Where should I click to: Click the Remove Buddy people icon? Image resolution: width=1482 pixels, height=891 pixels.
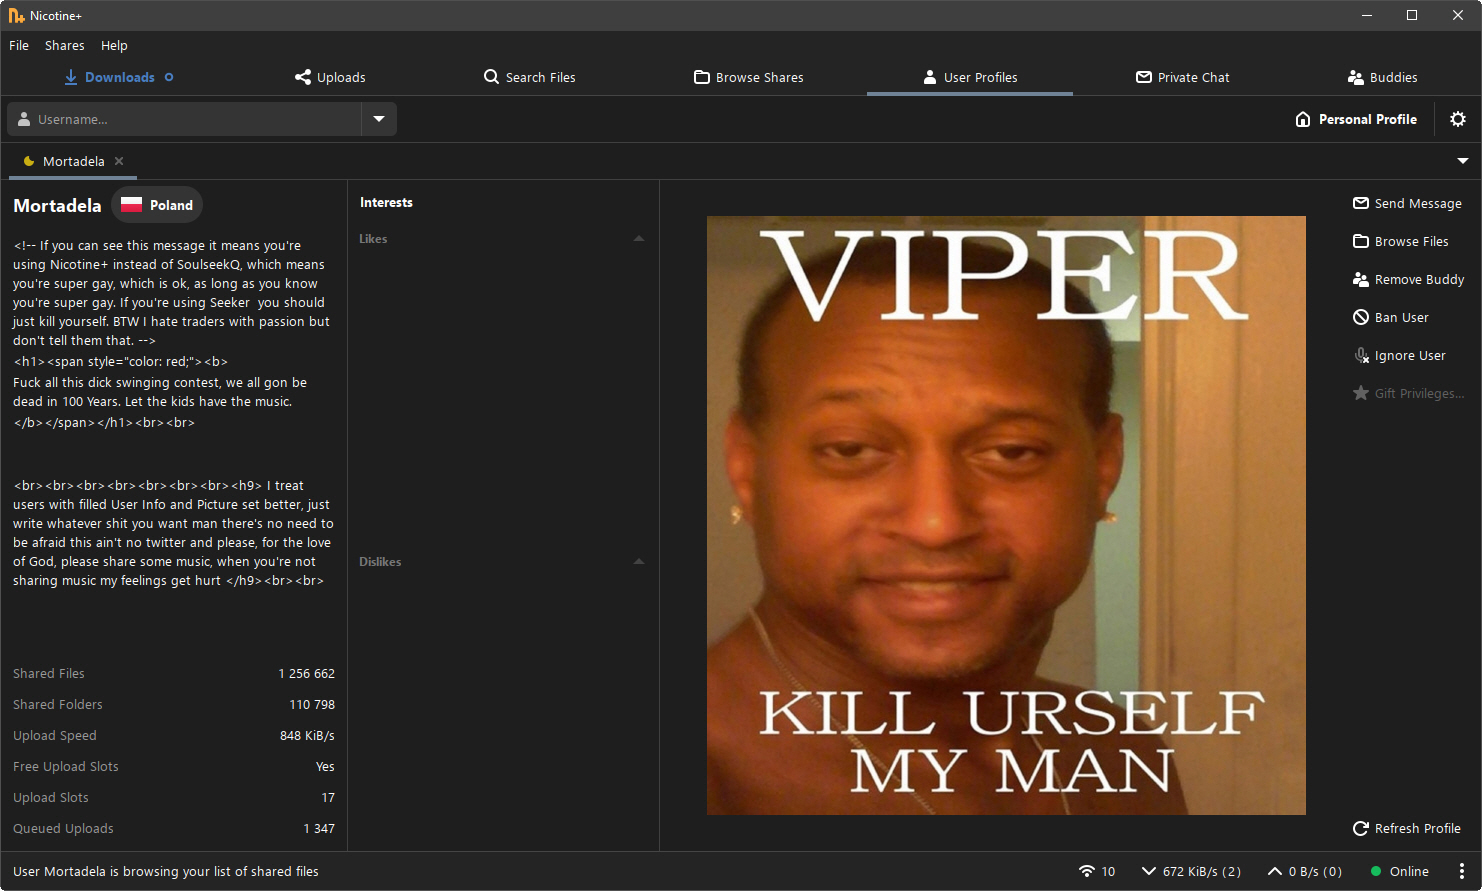1361,279
